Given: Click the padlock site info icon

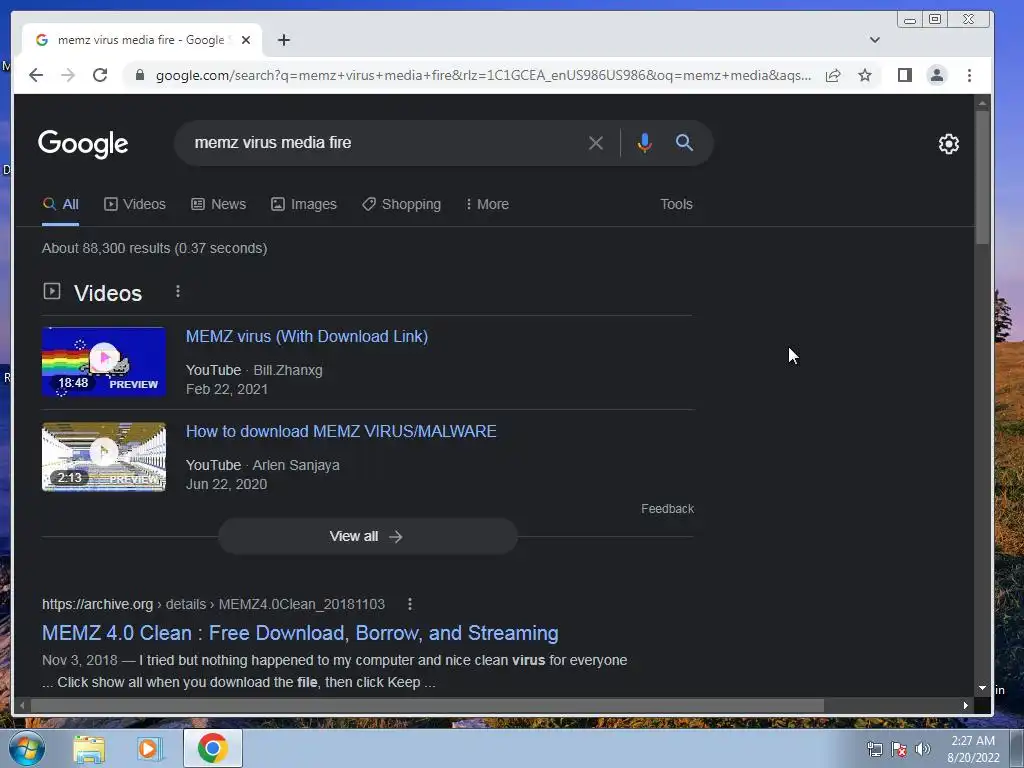Looking at the screenshot, I should point(139,75).
